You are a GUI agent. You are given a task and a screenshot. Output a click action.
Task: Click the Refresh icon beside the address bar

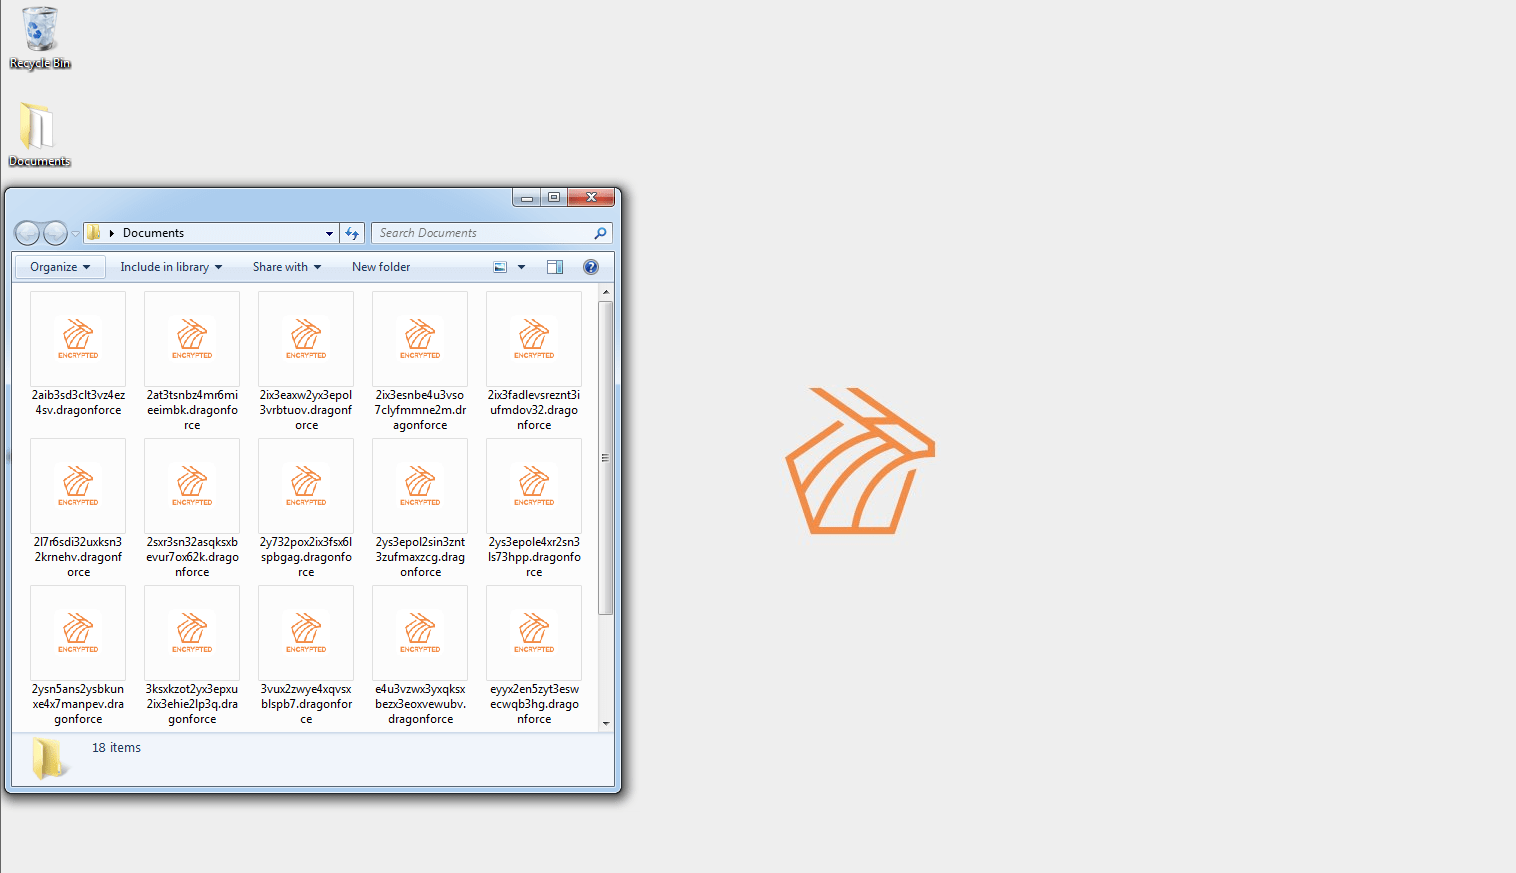(352, 232)
